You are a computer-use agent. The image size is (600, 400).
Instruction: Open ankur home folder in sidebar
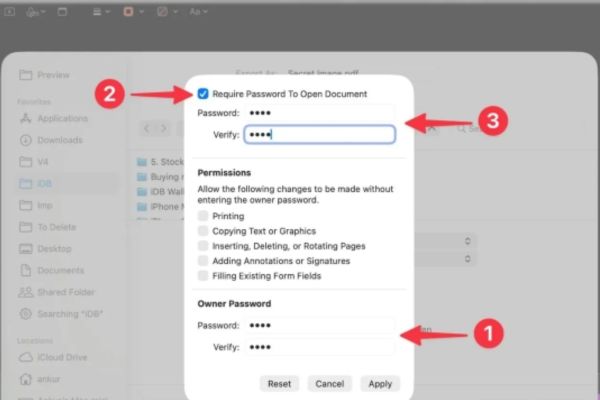[x=39, y=379]
